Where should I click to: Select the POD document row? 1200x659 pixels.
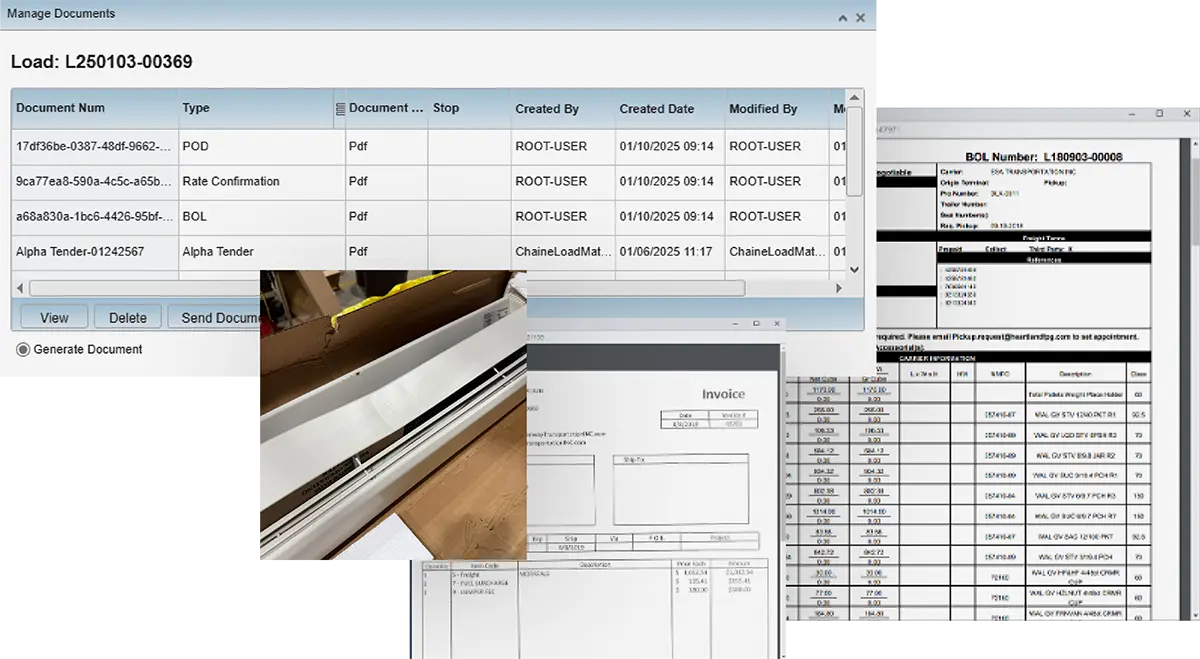tap(428, 146)
